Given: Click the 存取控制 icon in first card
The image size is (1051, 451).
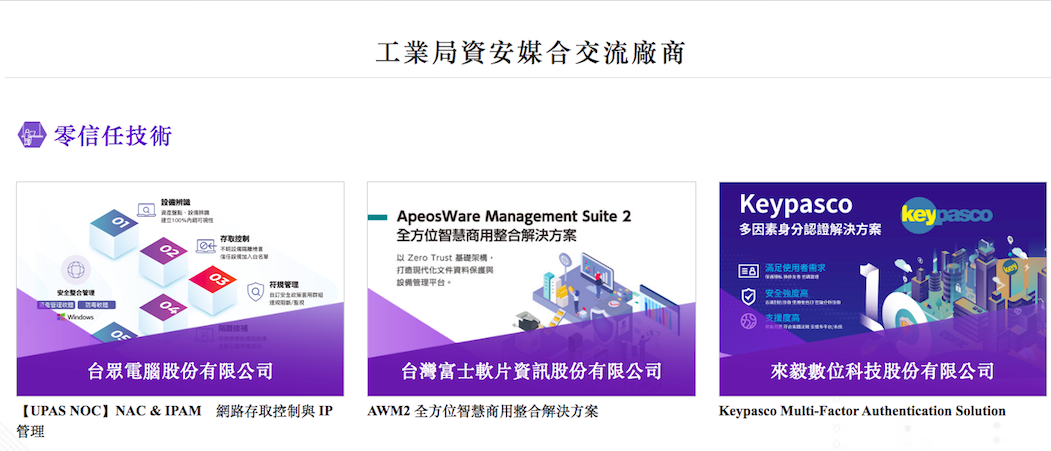Looking at the screenshot, I should tap(205, 247).
